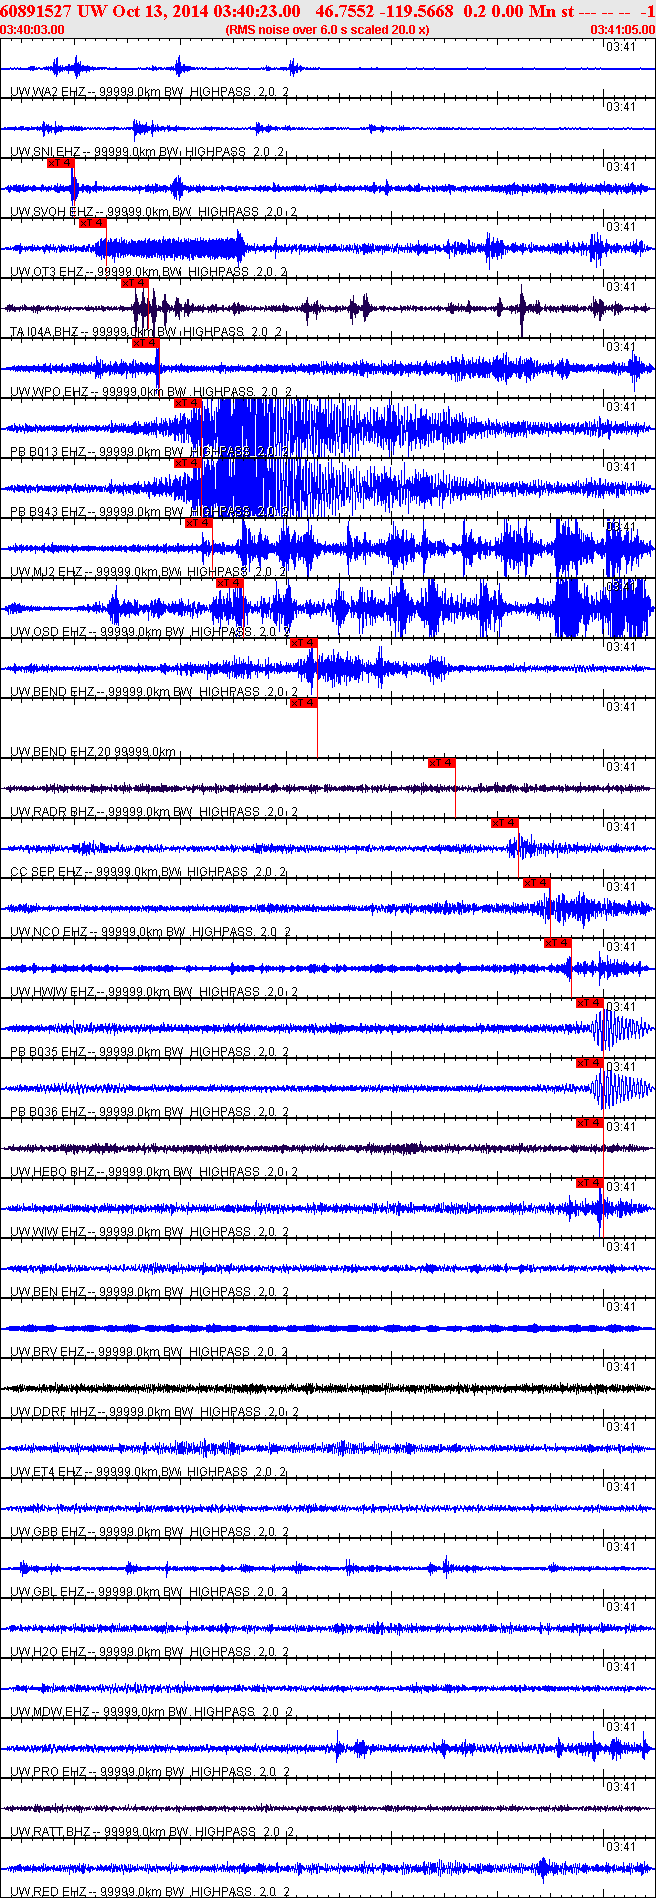Click the red pick marker on the UW.MJ2 trace

[x=199, y=523]
